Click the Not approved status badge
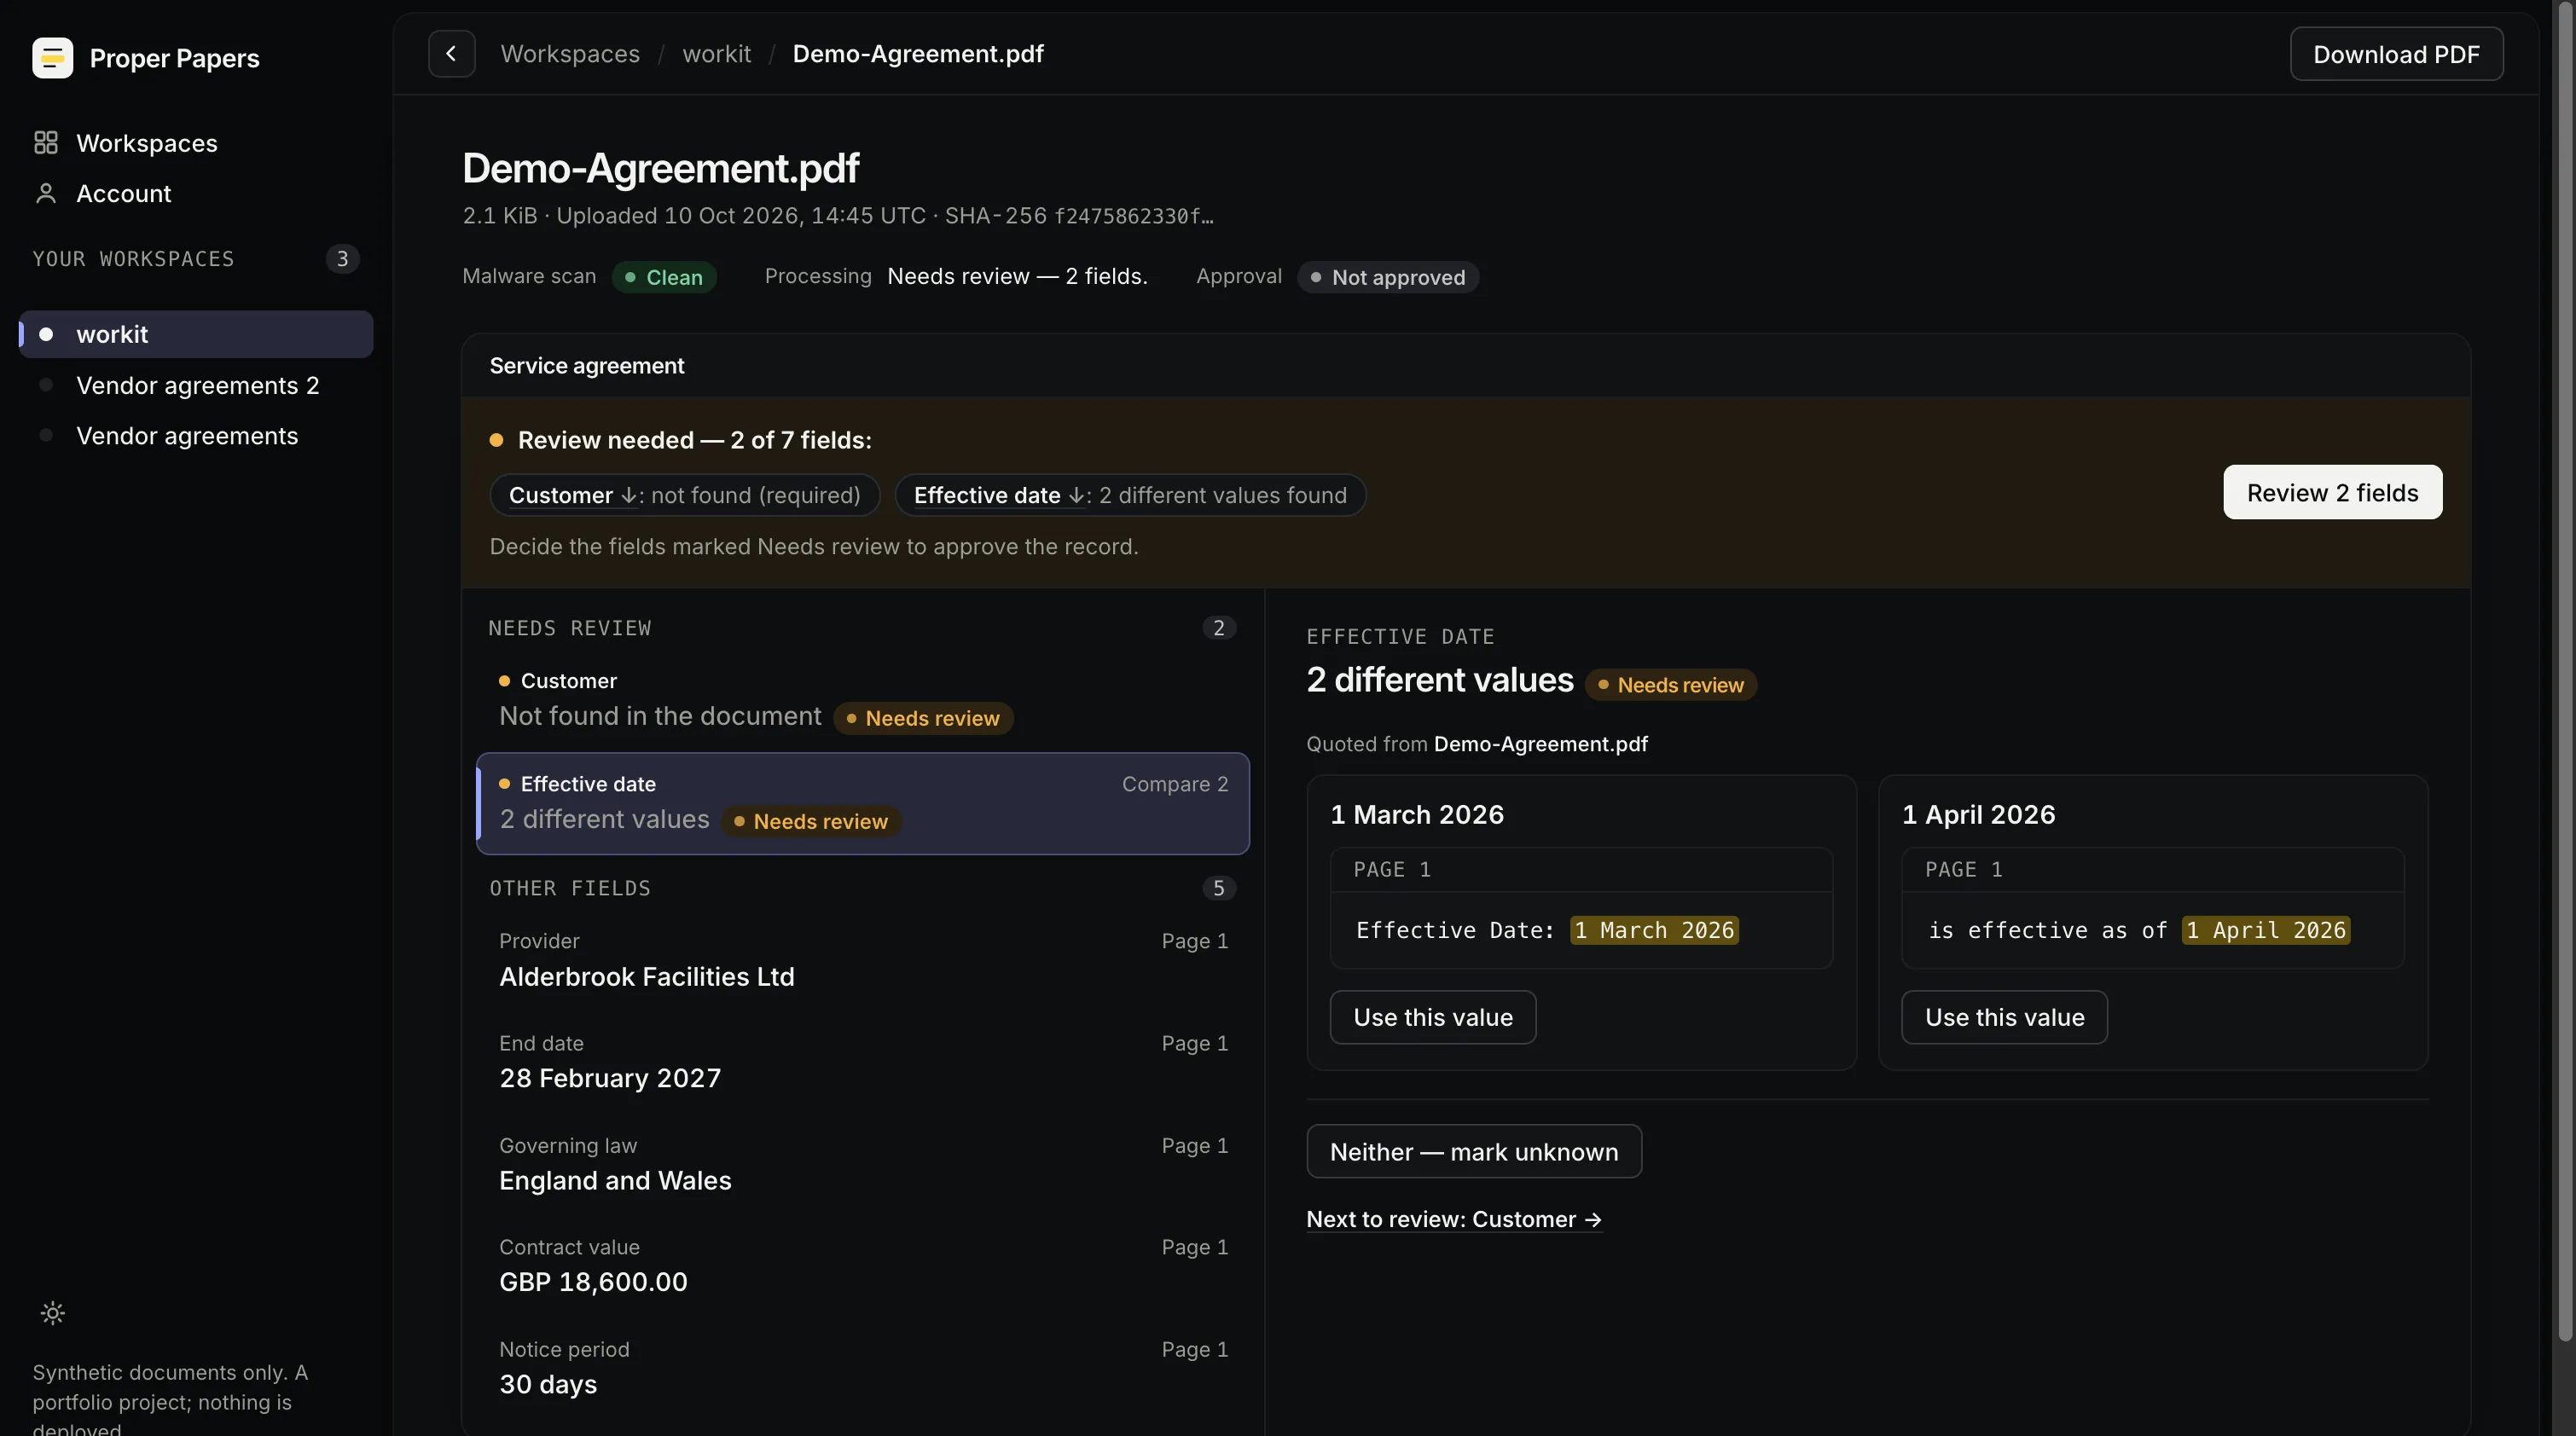 tap(1388, 277)
